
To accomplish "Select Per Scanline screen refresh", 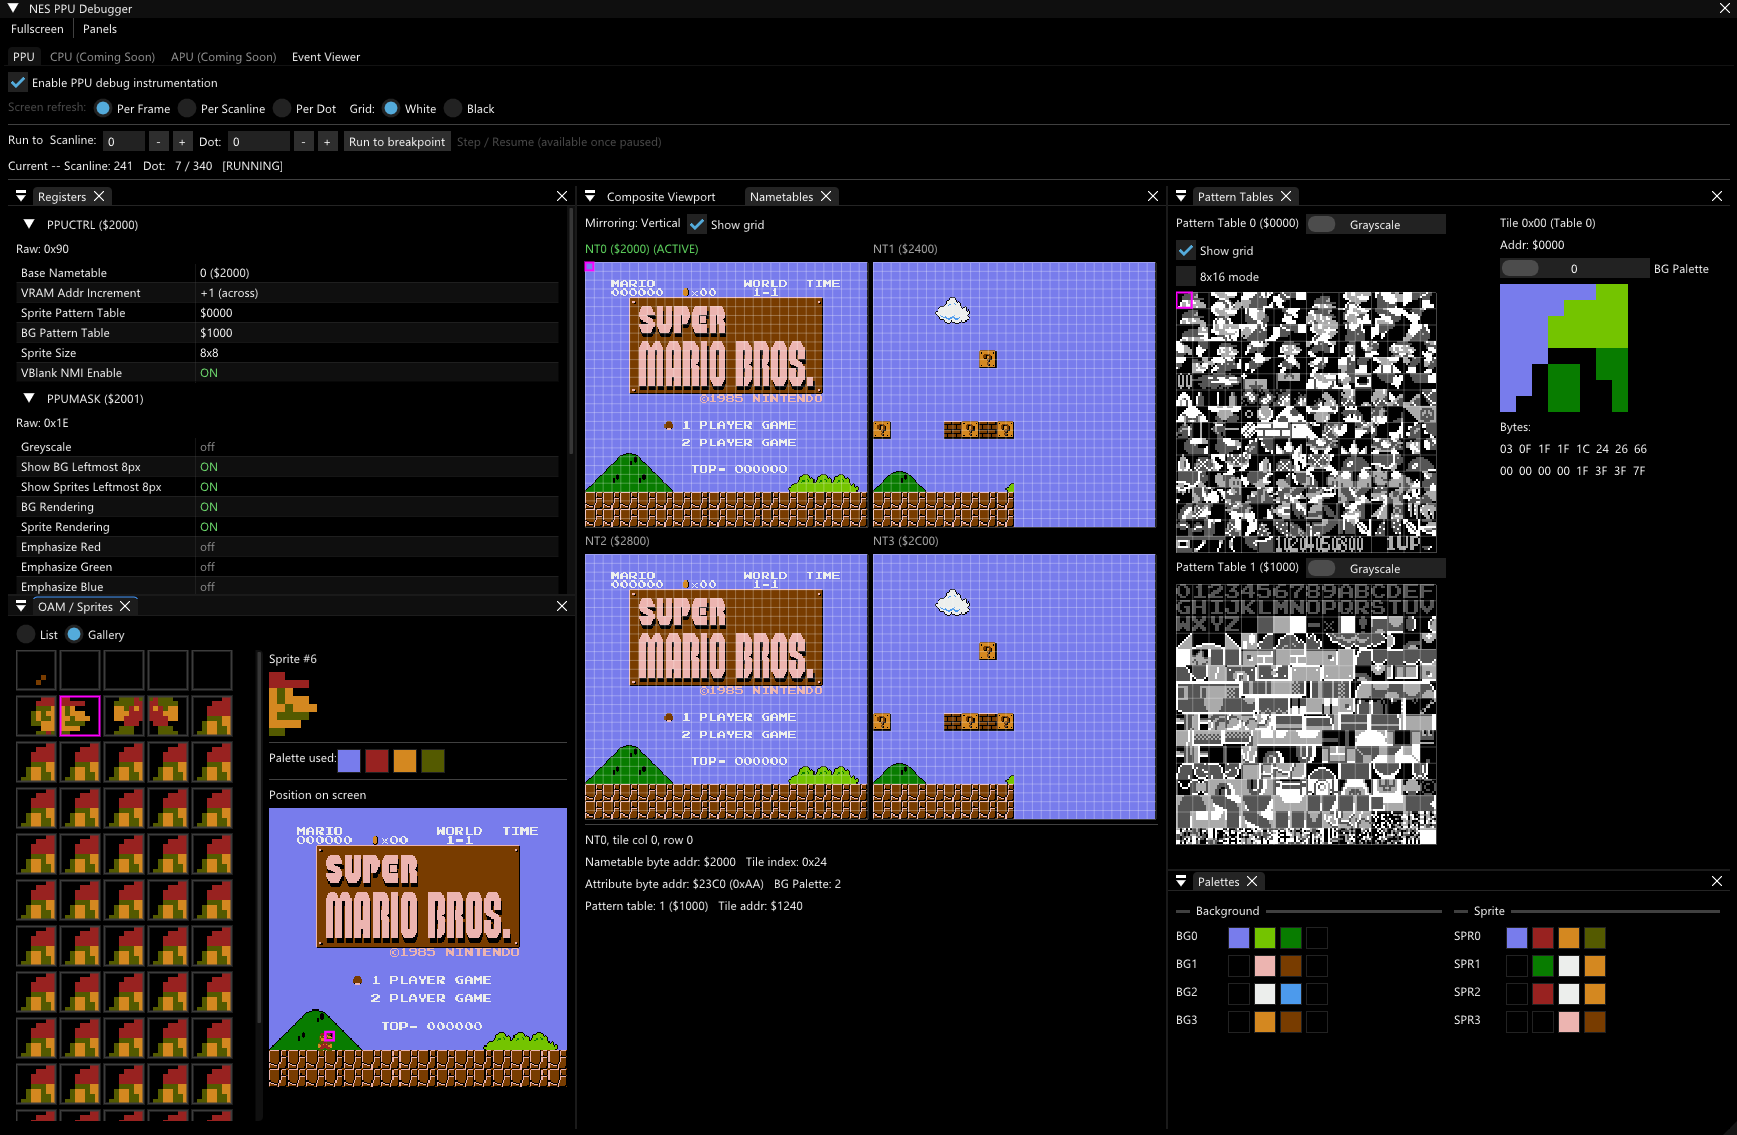I will [187, 109].
